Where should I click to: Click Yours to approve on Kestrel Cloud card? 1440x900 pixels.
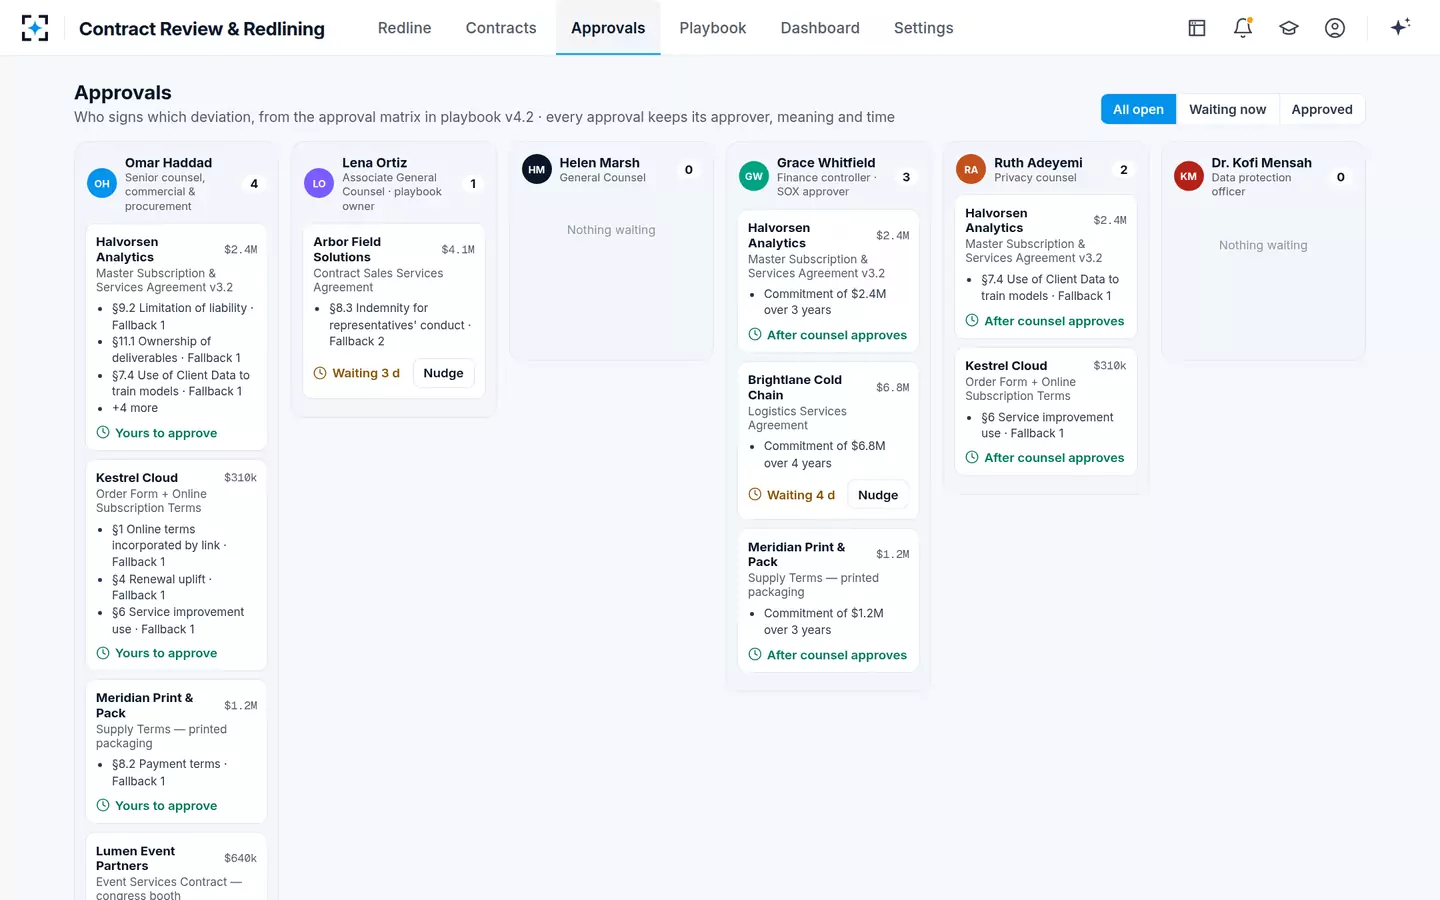tap(166, 653)
